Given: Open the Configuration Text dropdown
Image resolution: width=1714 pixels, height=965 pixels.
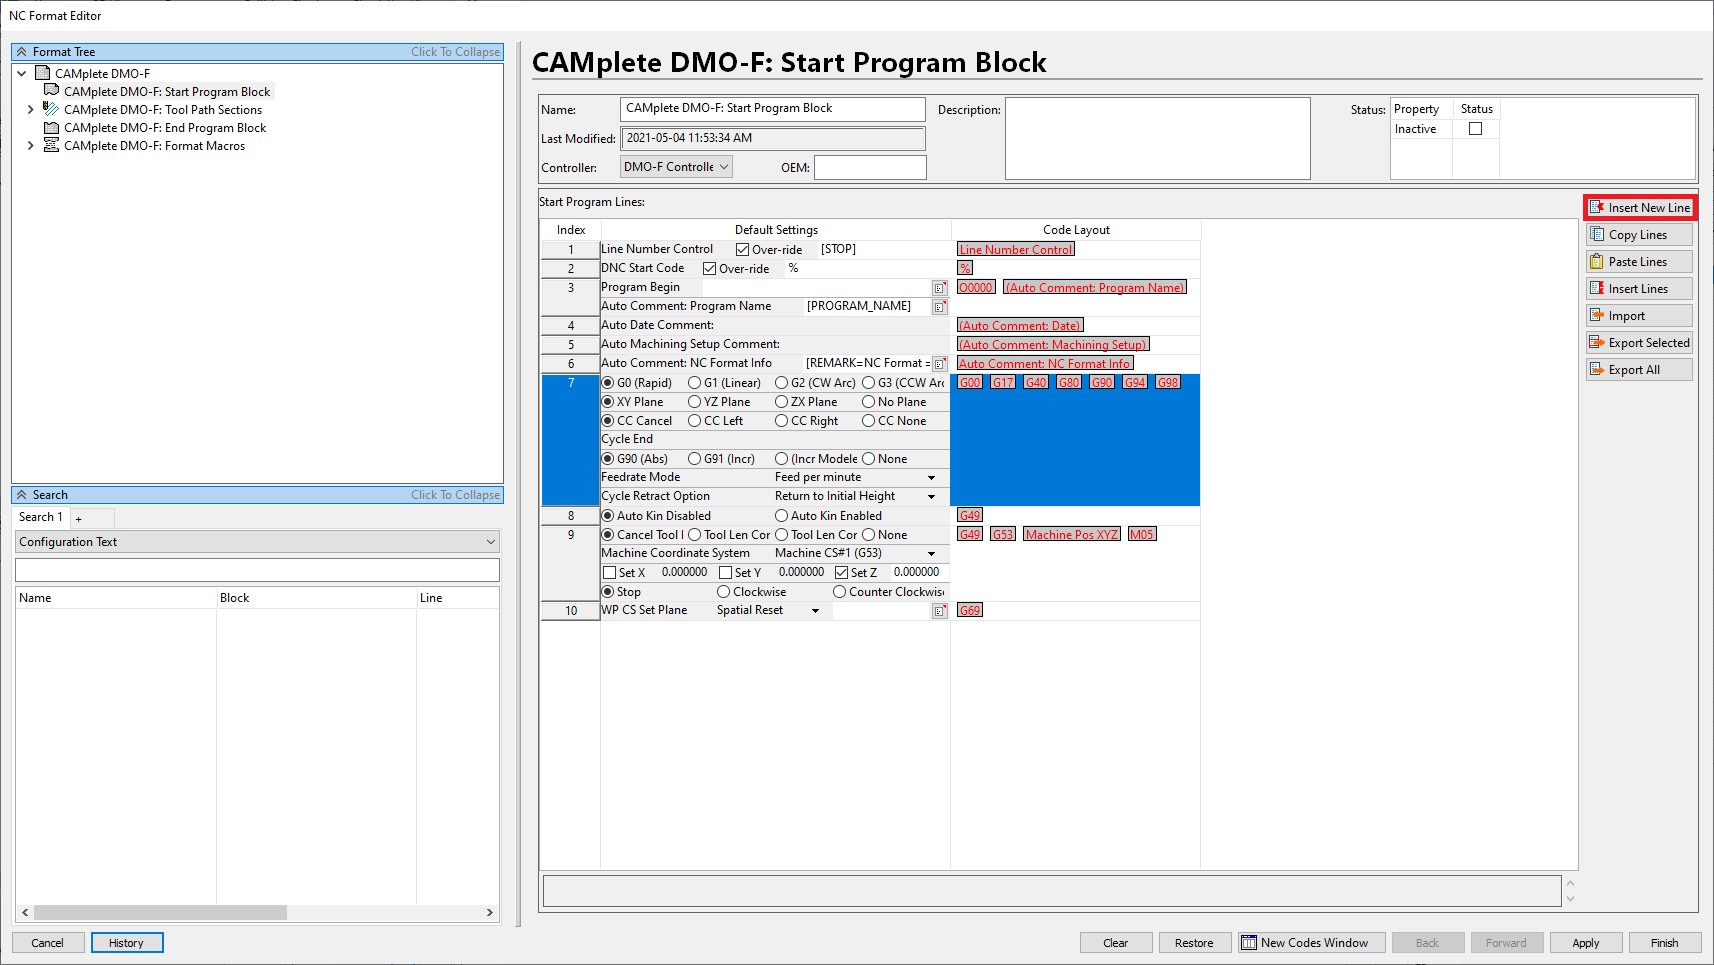Looking at the screenshot, I should tap(257, 542).
